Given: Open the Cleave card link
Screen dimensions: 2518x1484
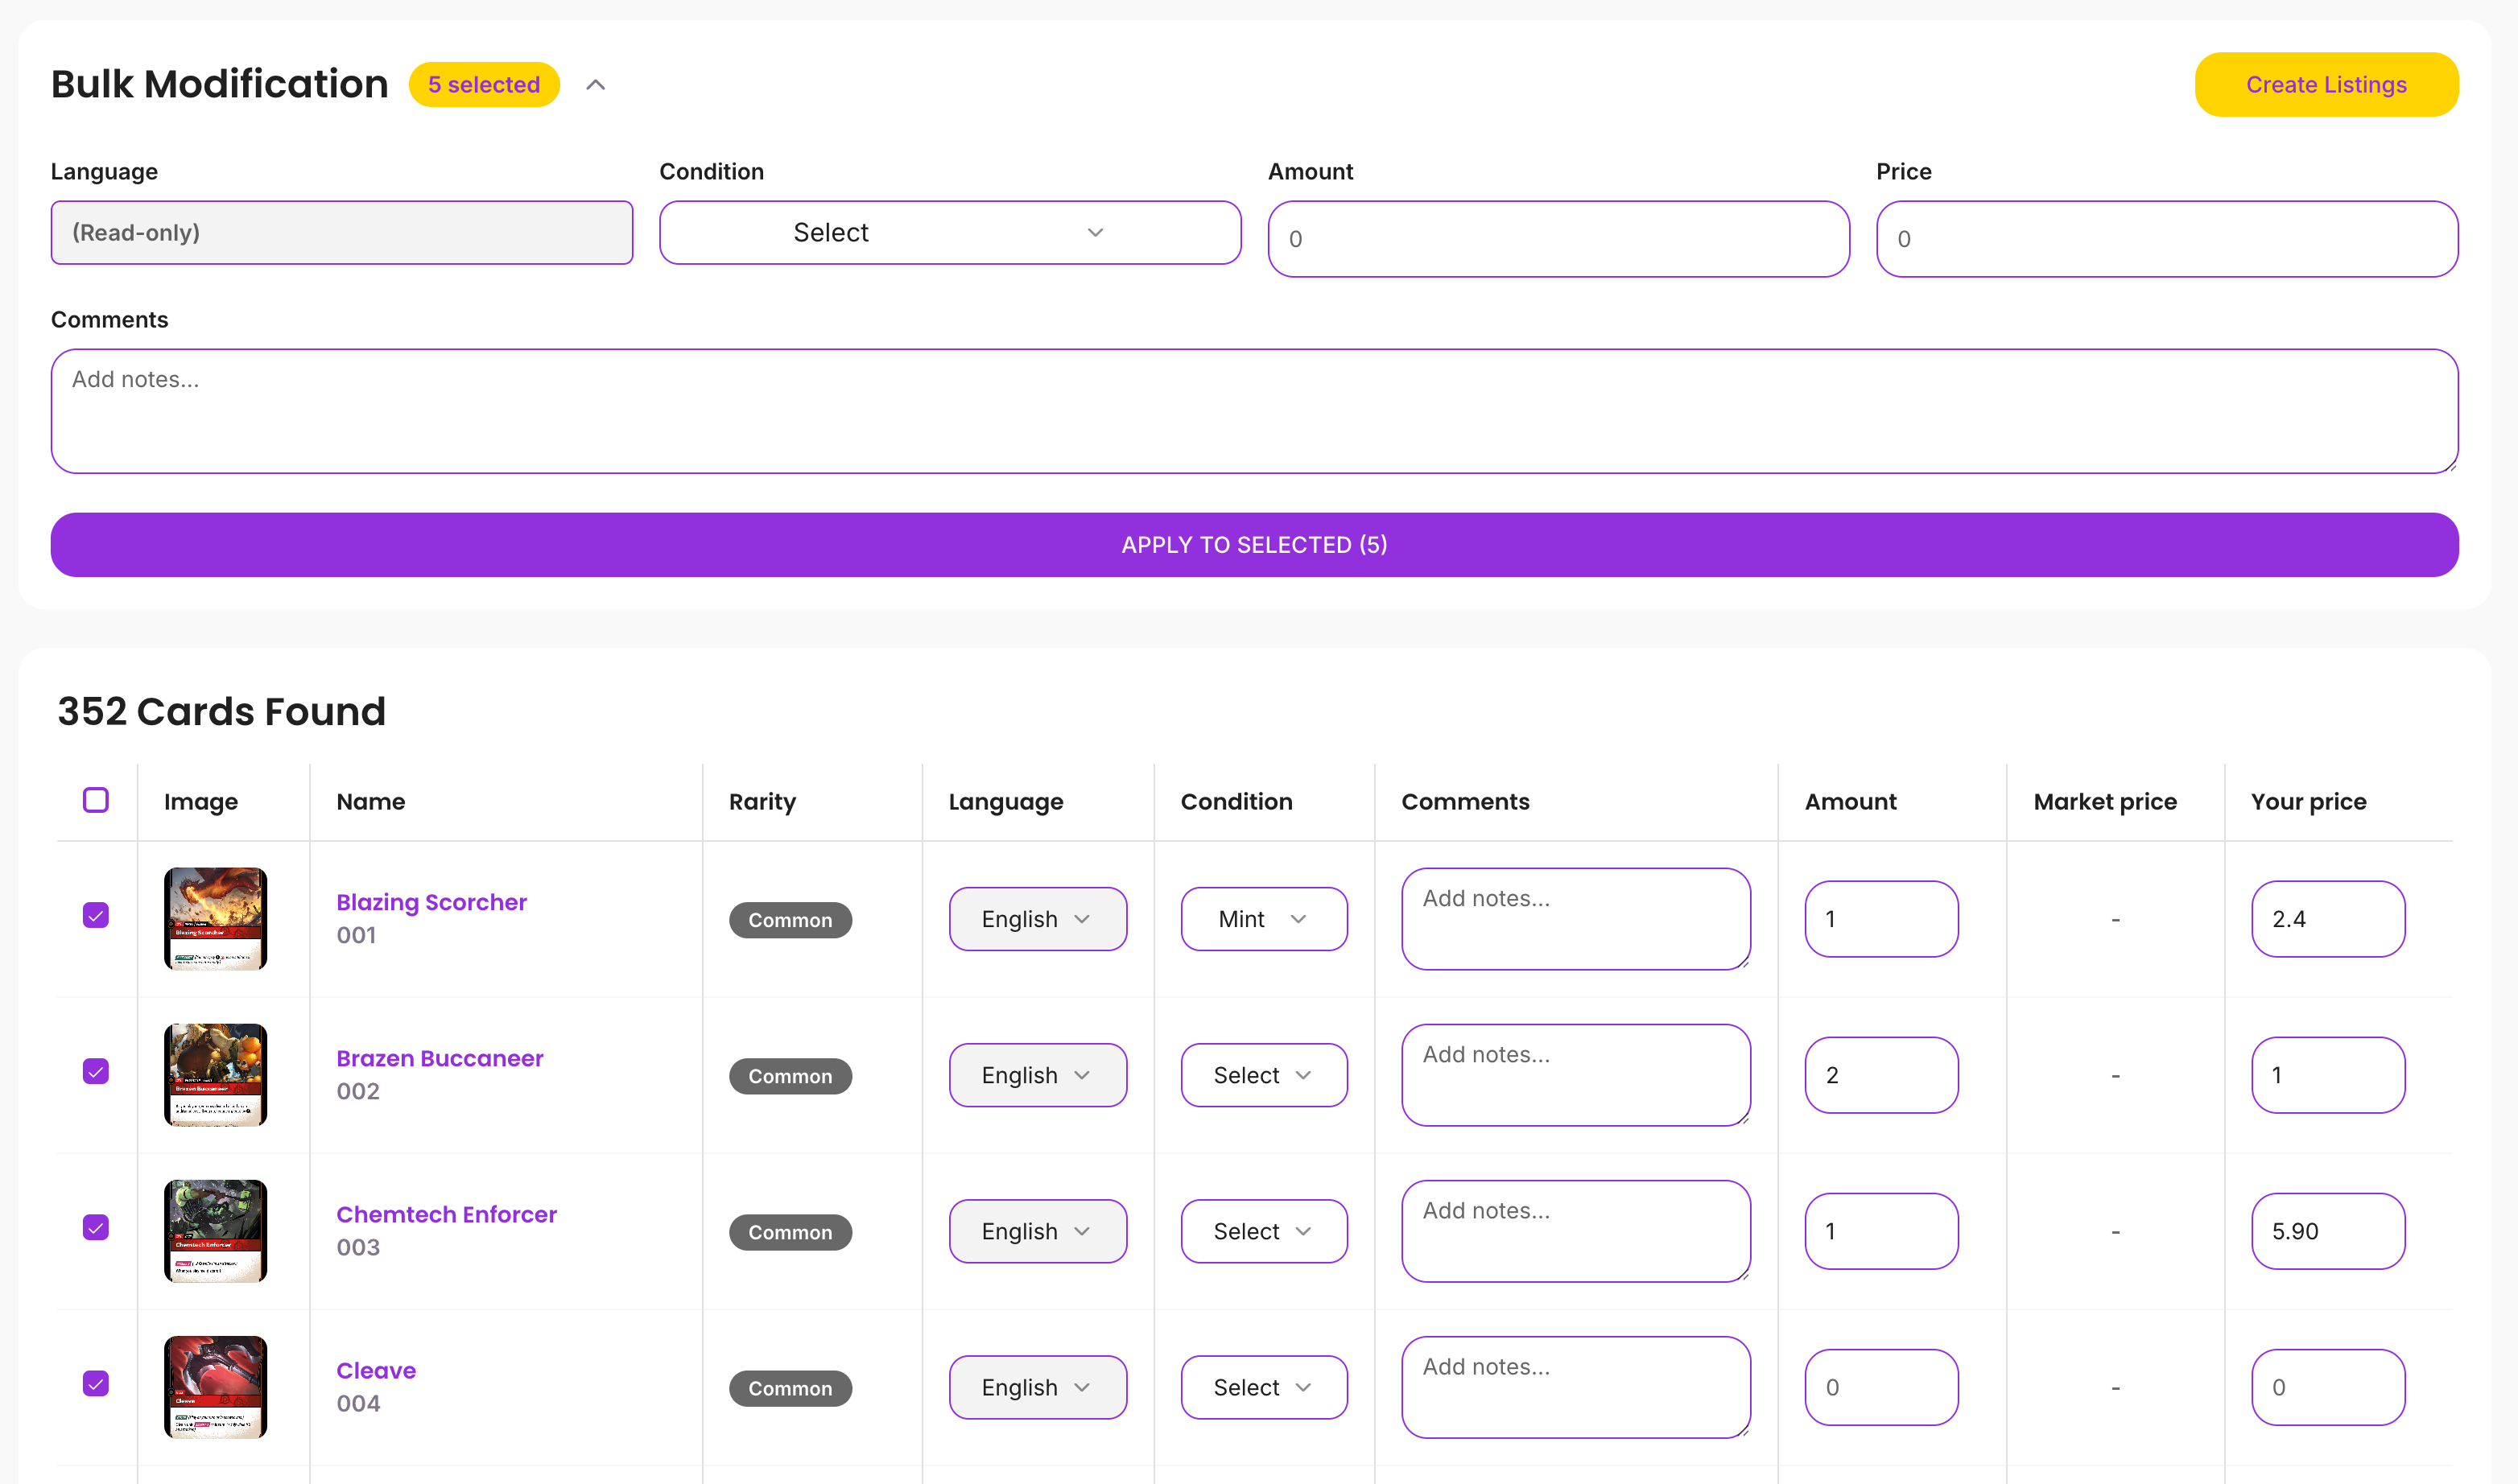Looking at the screenshot, I should tap(376, 1370).
